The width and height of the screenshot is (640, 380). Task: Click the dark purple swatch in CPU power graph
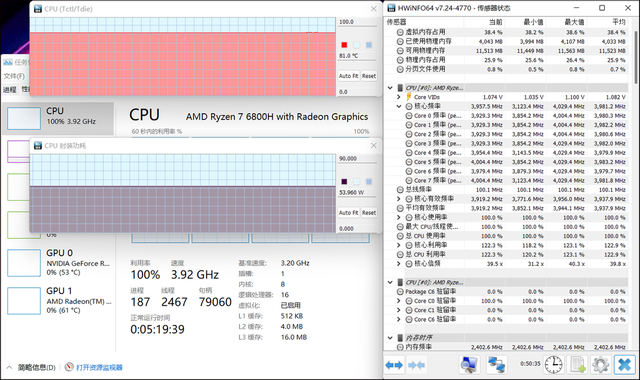[344, 182]
